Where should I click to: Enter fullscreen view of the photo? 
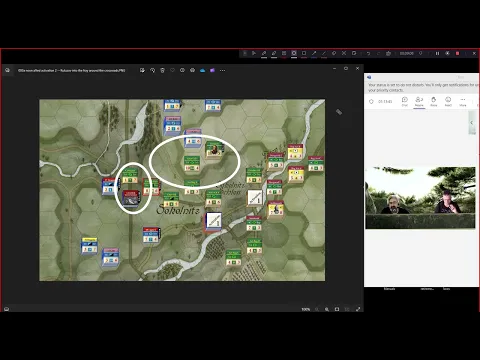(x=358, y=309)
